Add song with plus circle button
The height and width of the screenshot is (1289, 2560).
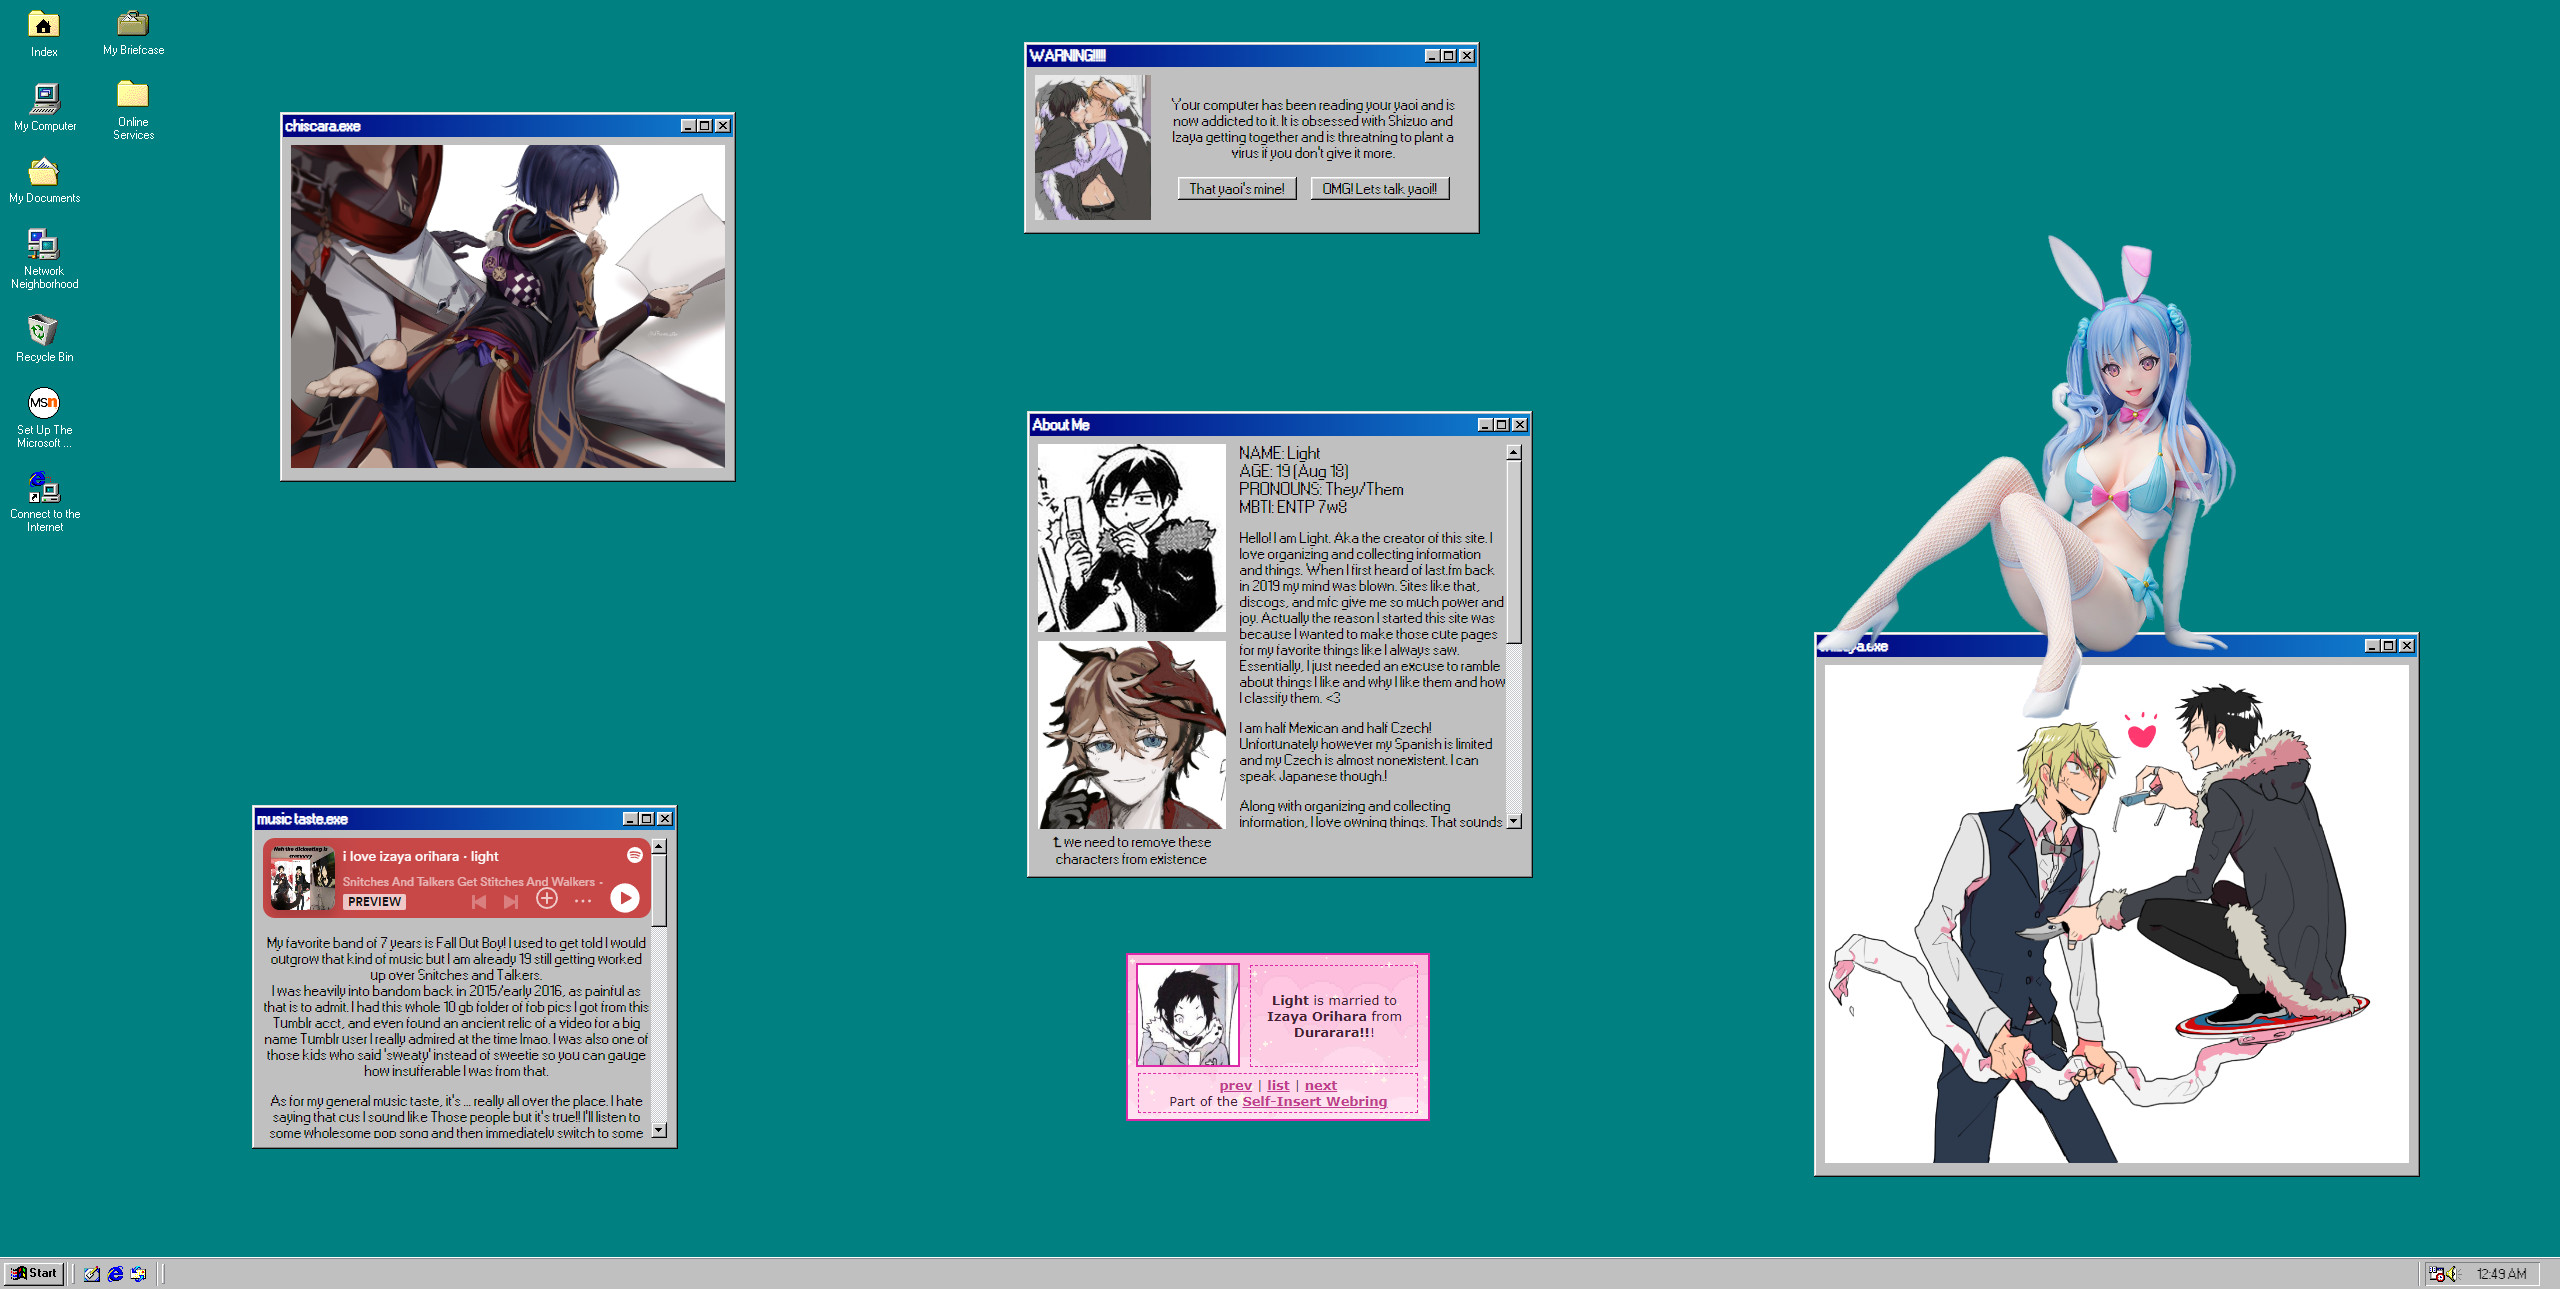tap(547, 899)
